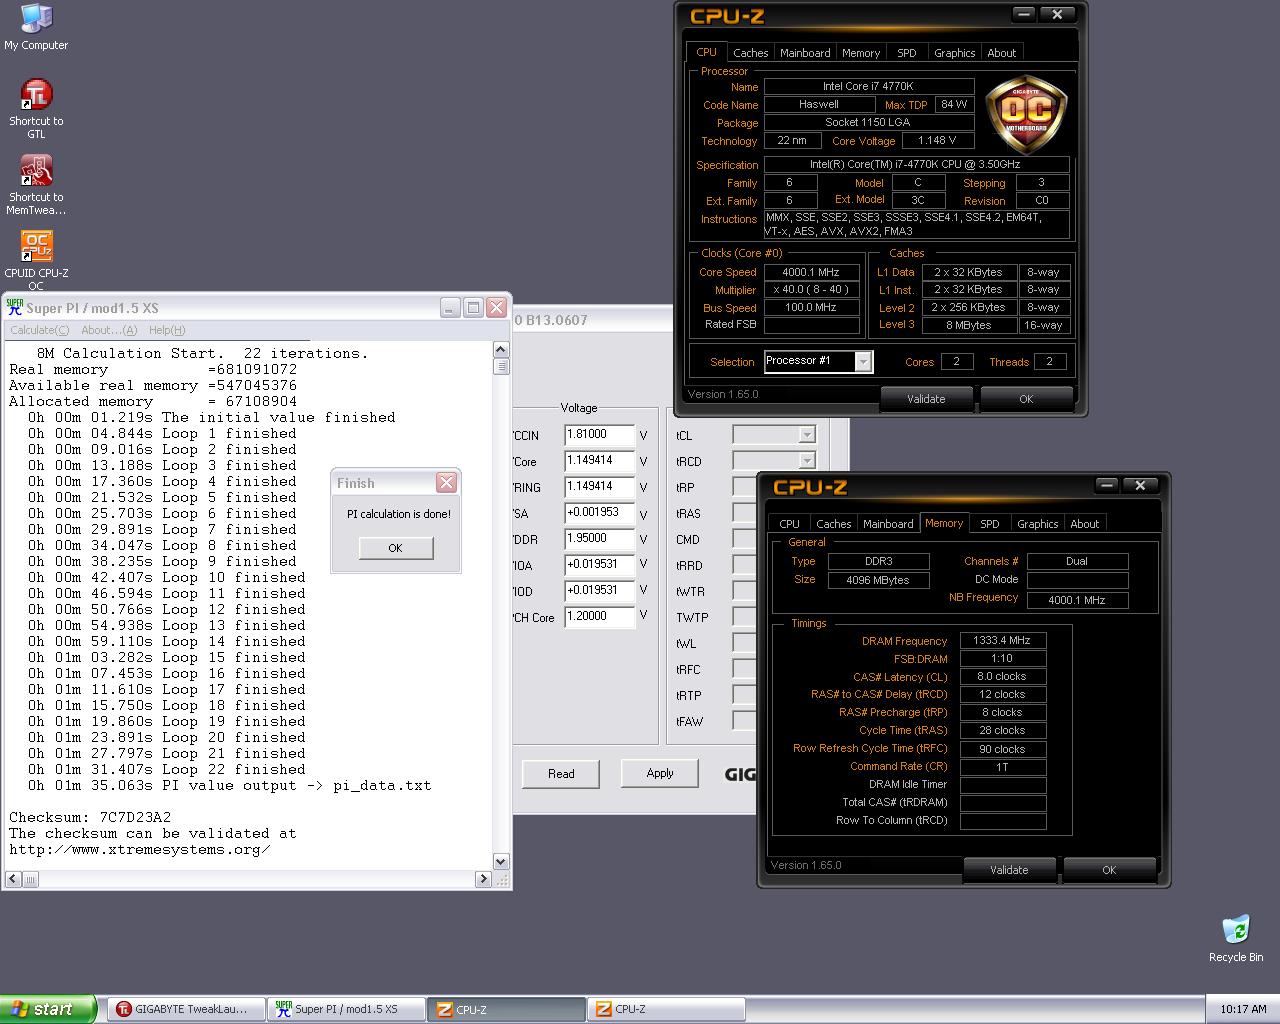Click the Super PI vertical scrollbar up arrow
This screenshot has width=1280, height=1024.
point(501,349)
